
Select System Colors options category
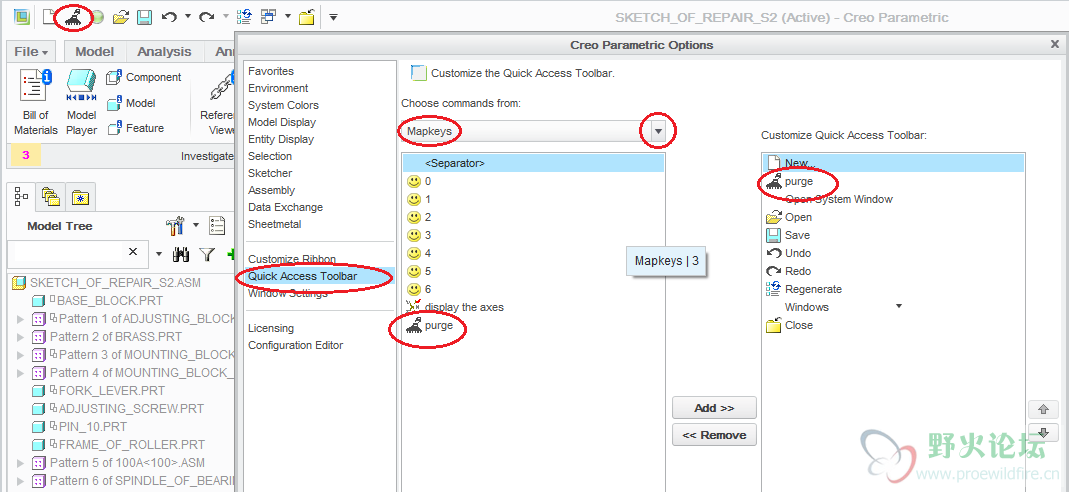283,105
